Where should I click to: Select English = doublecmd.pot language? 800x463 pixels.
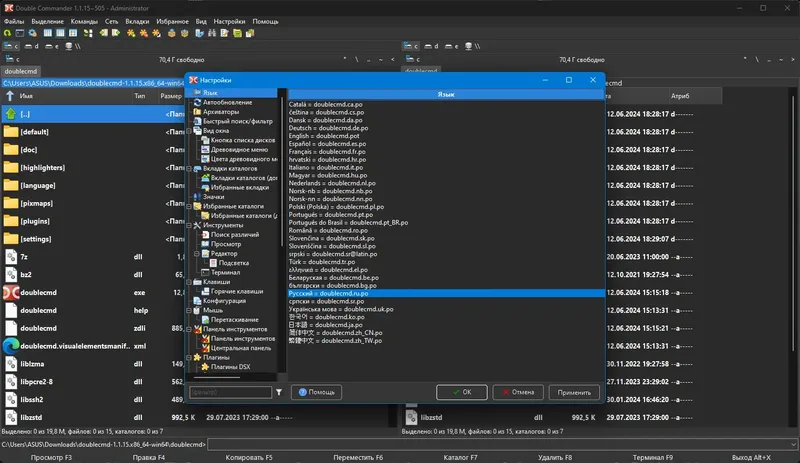pos(324,136)
